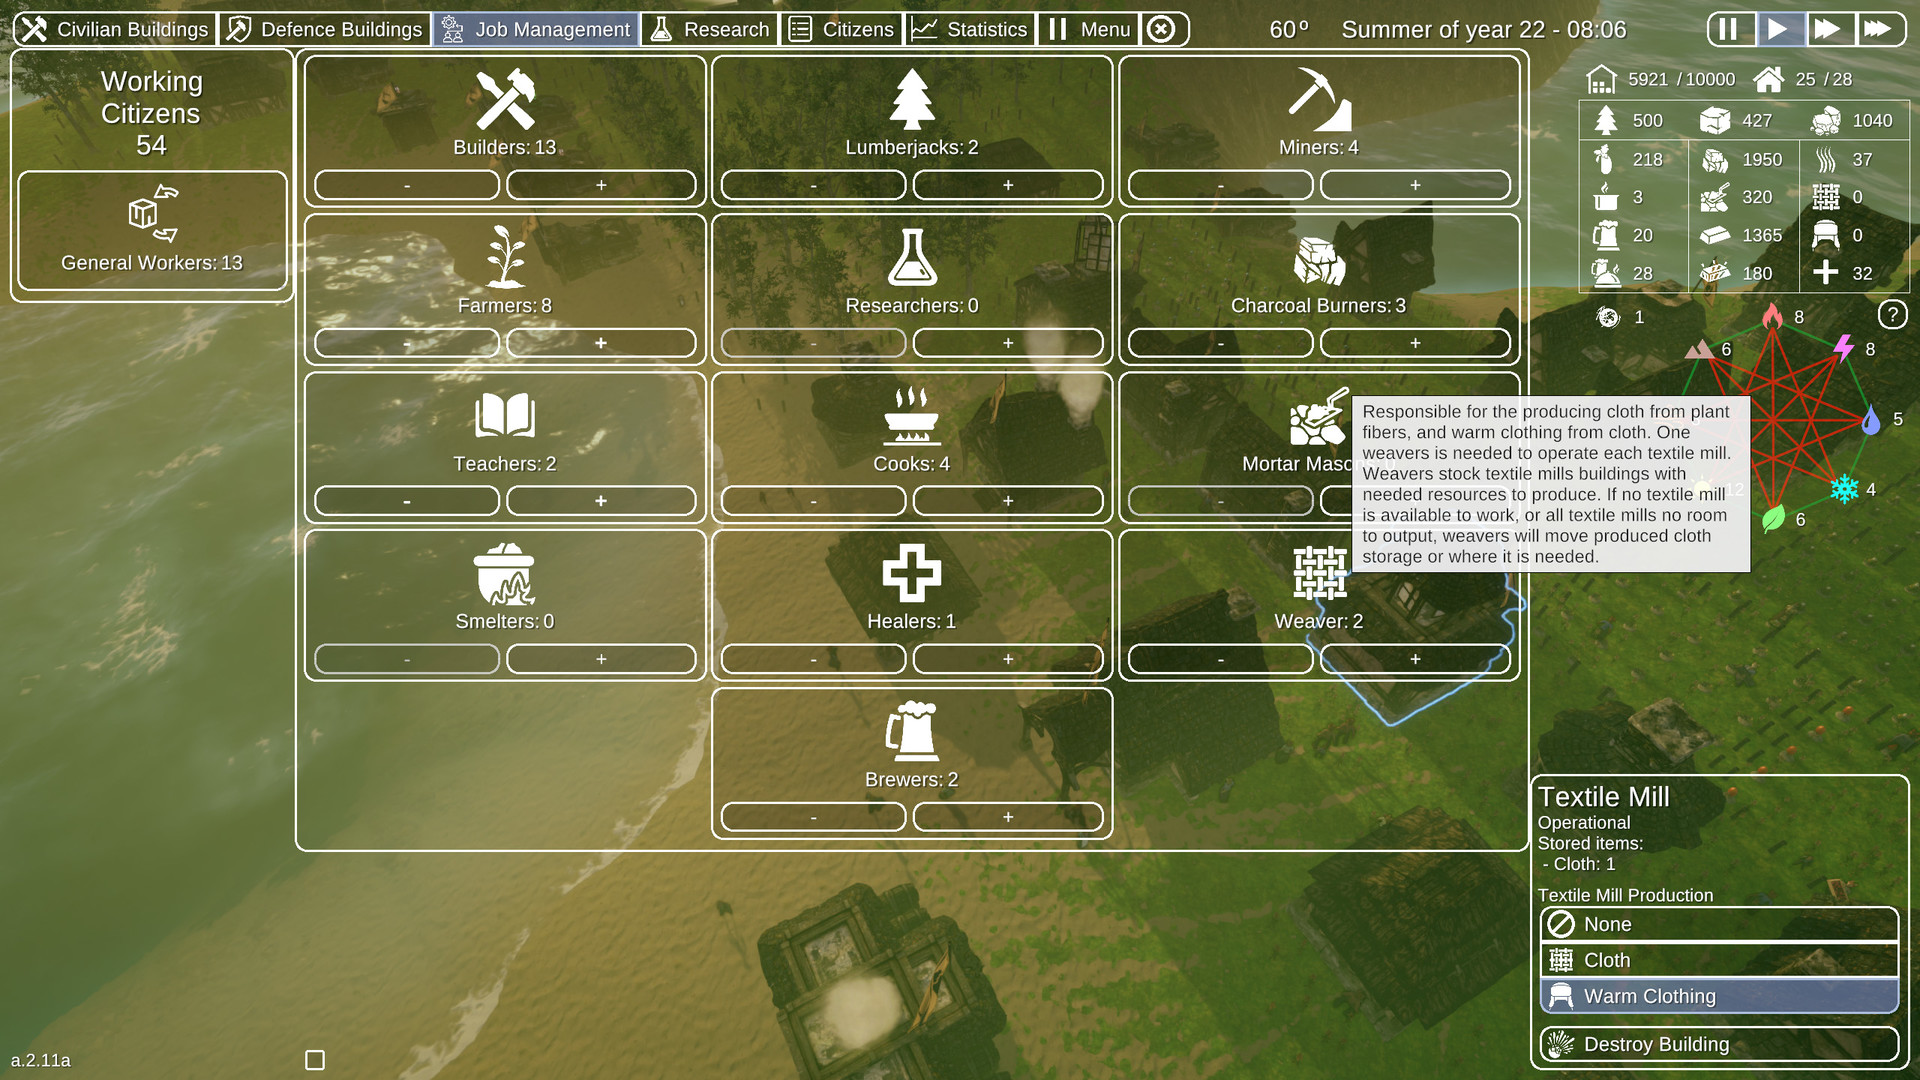
Task: Click the Builders hammer and saw icon
Action: [505, 99]
